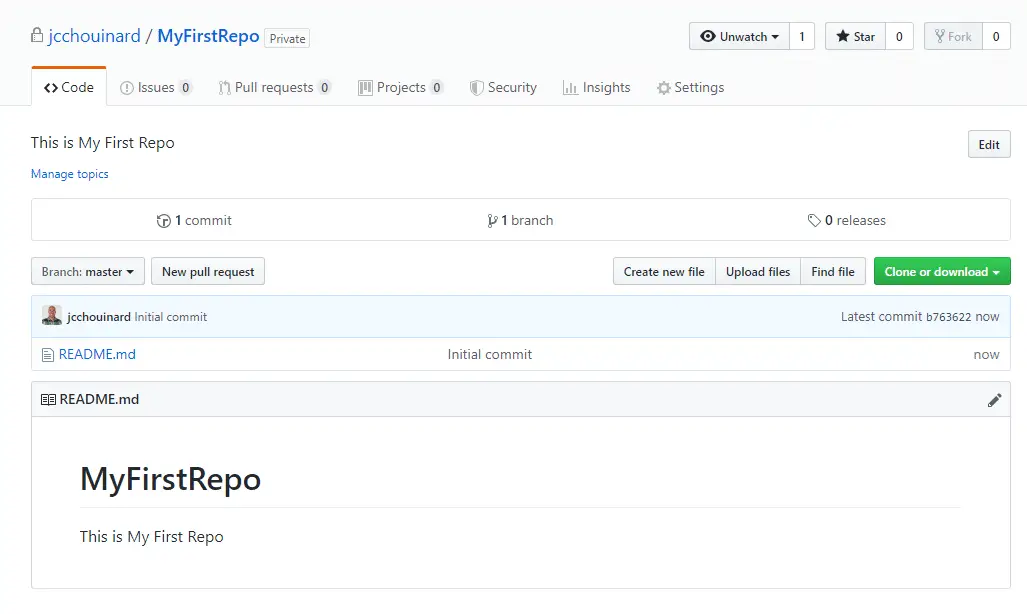Click the pencil icon to edit README.md

click(x=994, y=400)
